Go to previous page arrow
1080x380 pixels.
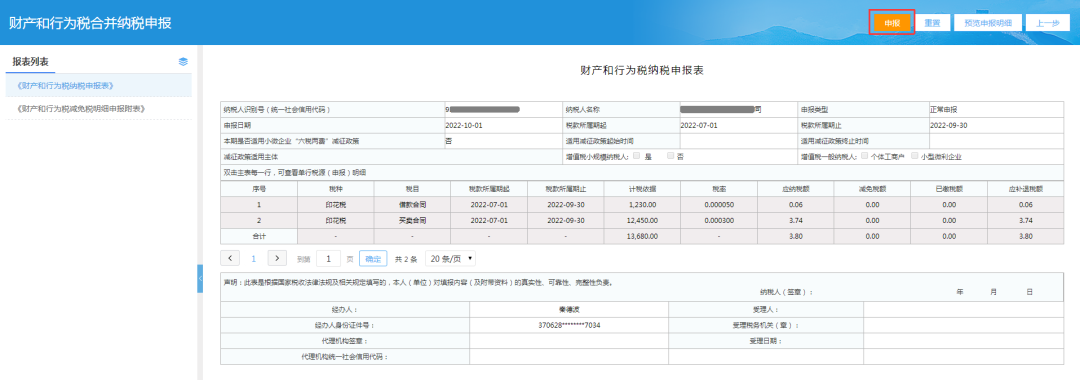click(x=230, y=259)
